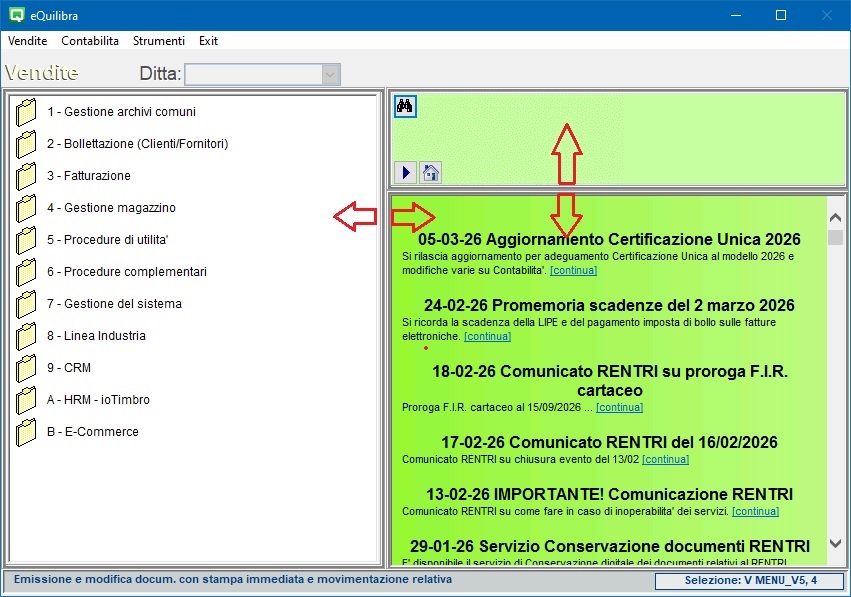This screenshot has width=851, height=597.
Task: Open the Linea Industria folder icon
Action: [x=27, y=337]
